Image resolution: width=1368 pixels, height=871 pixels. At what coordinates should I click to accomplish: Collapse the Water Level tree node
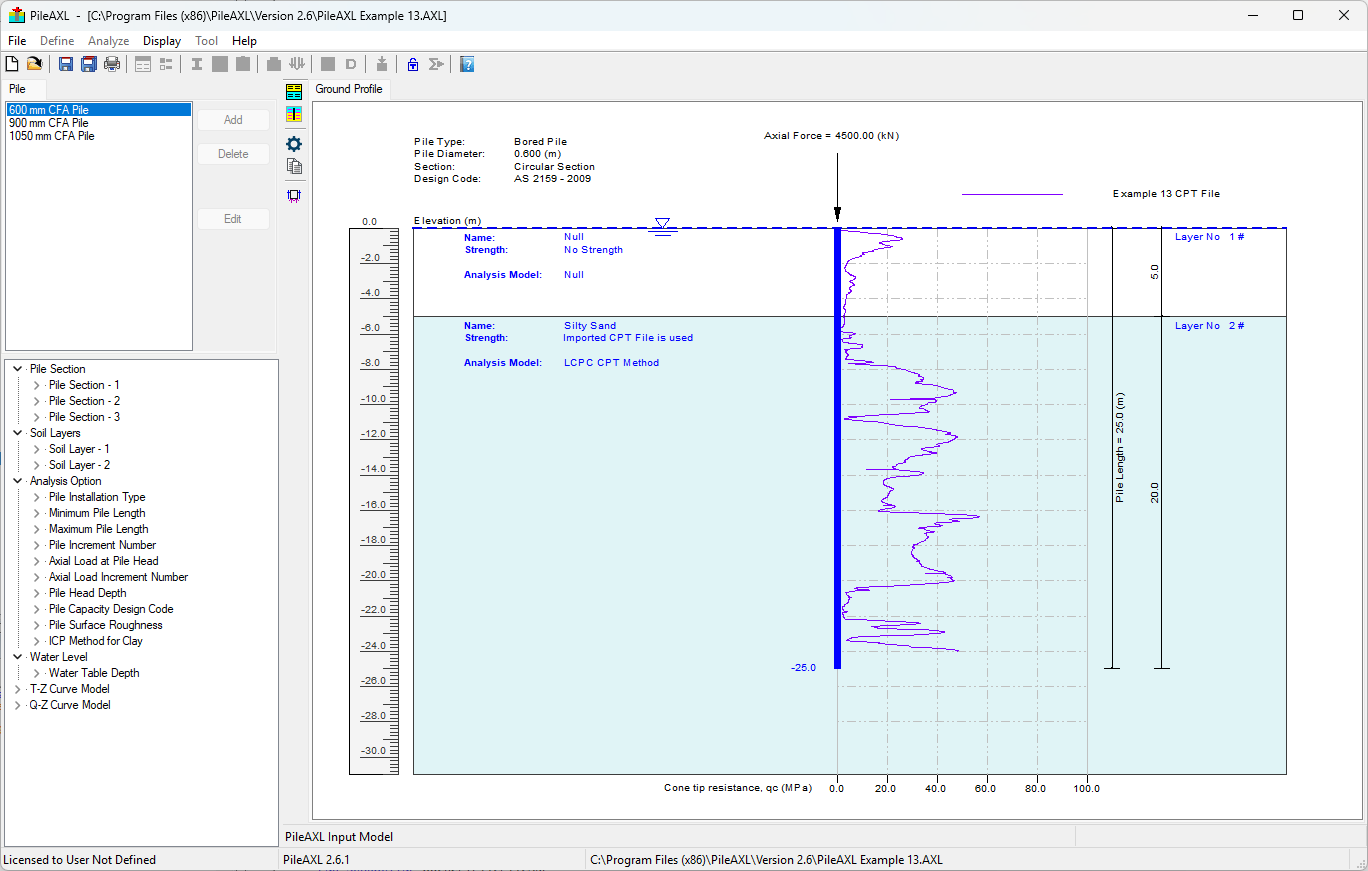coord(17,657)
